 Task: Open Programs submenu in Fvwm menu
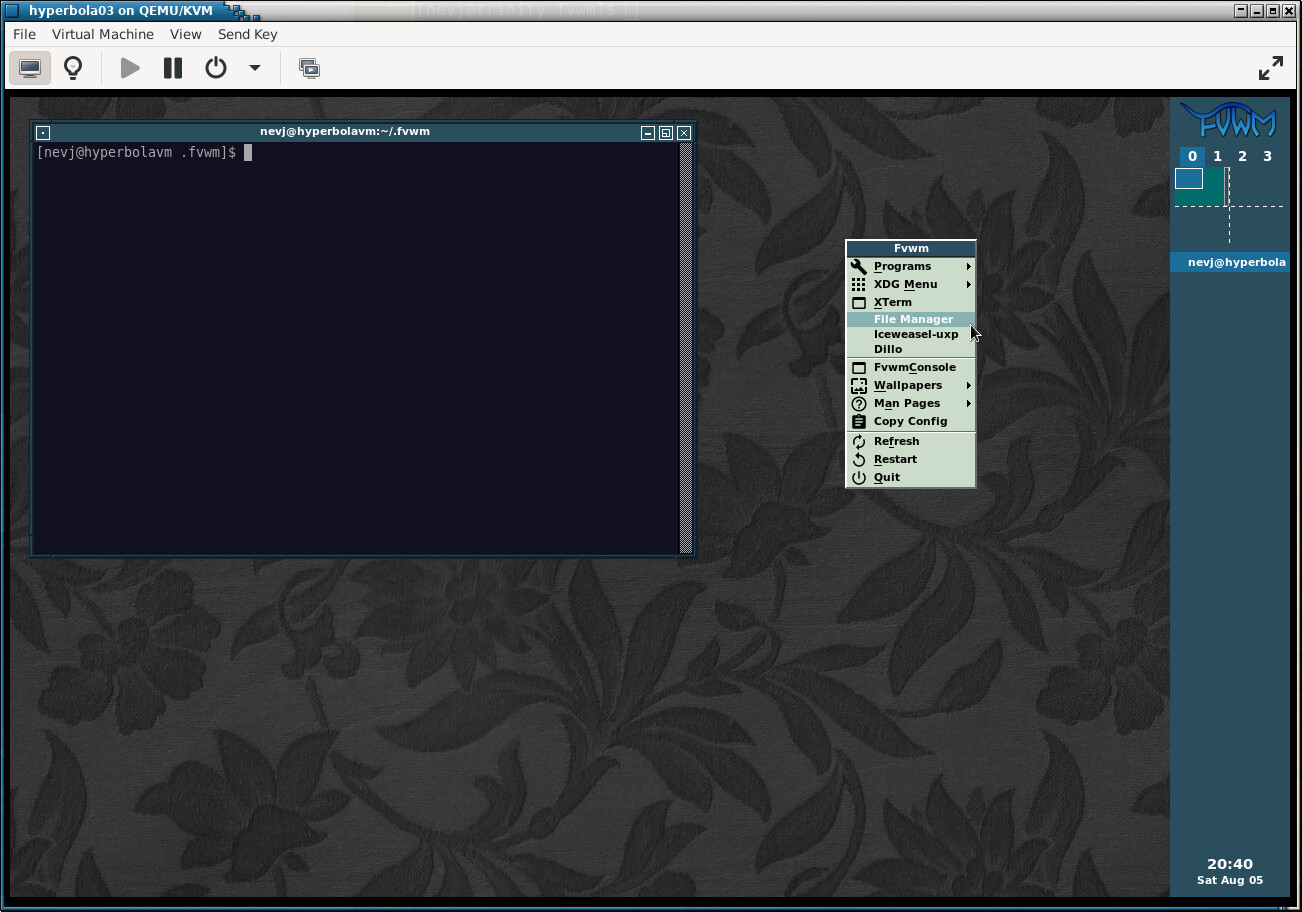[911, 266]
